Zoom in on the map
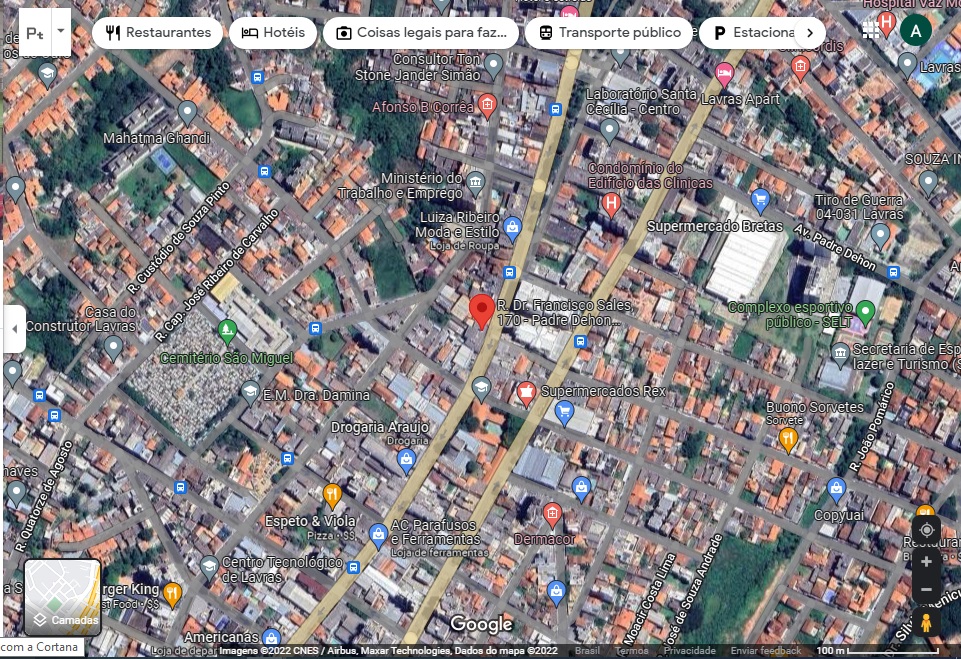 click(926, 562)
